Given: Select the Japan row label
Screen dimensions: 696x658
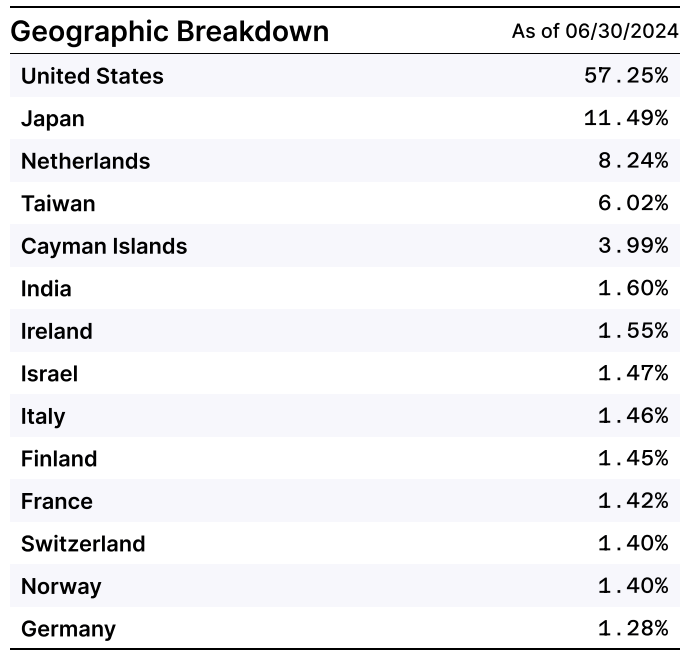Looking at the screenshot, I should point(53,119).
